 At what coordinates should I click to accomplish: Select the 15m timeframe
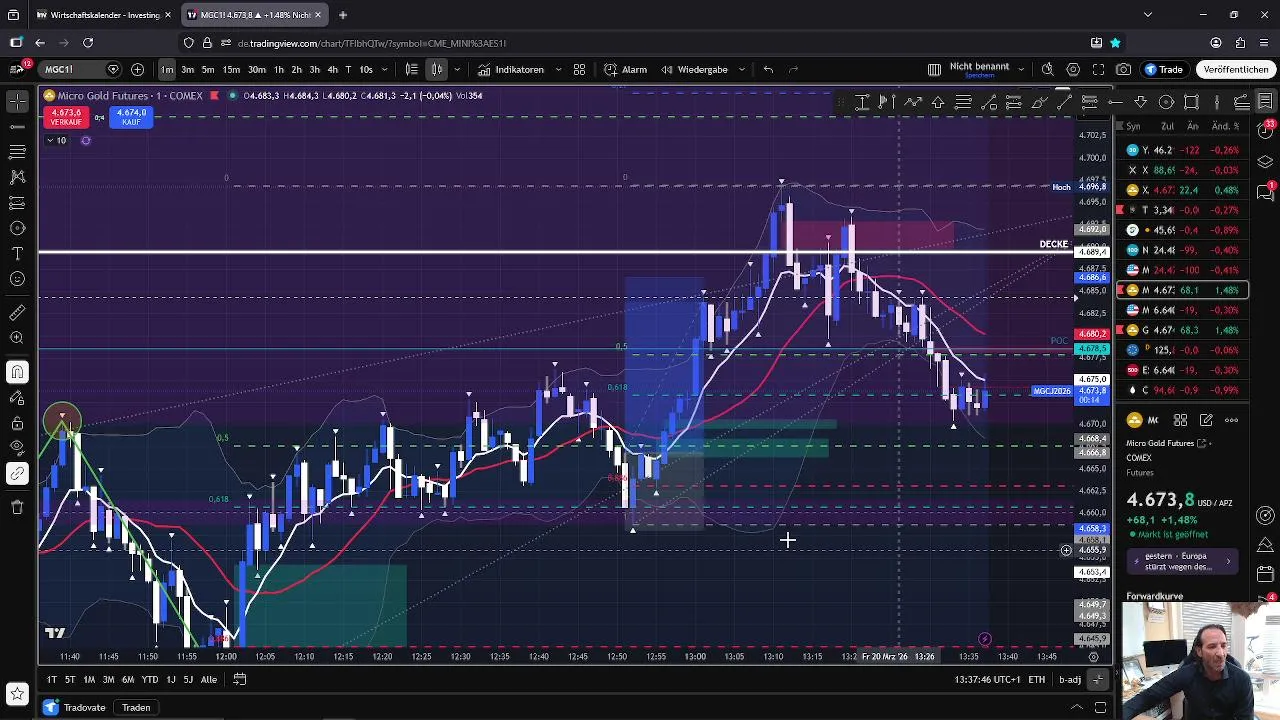click(231, 69)
